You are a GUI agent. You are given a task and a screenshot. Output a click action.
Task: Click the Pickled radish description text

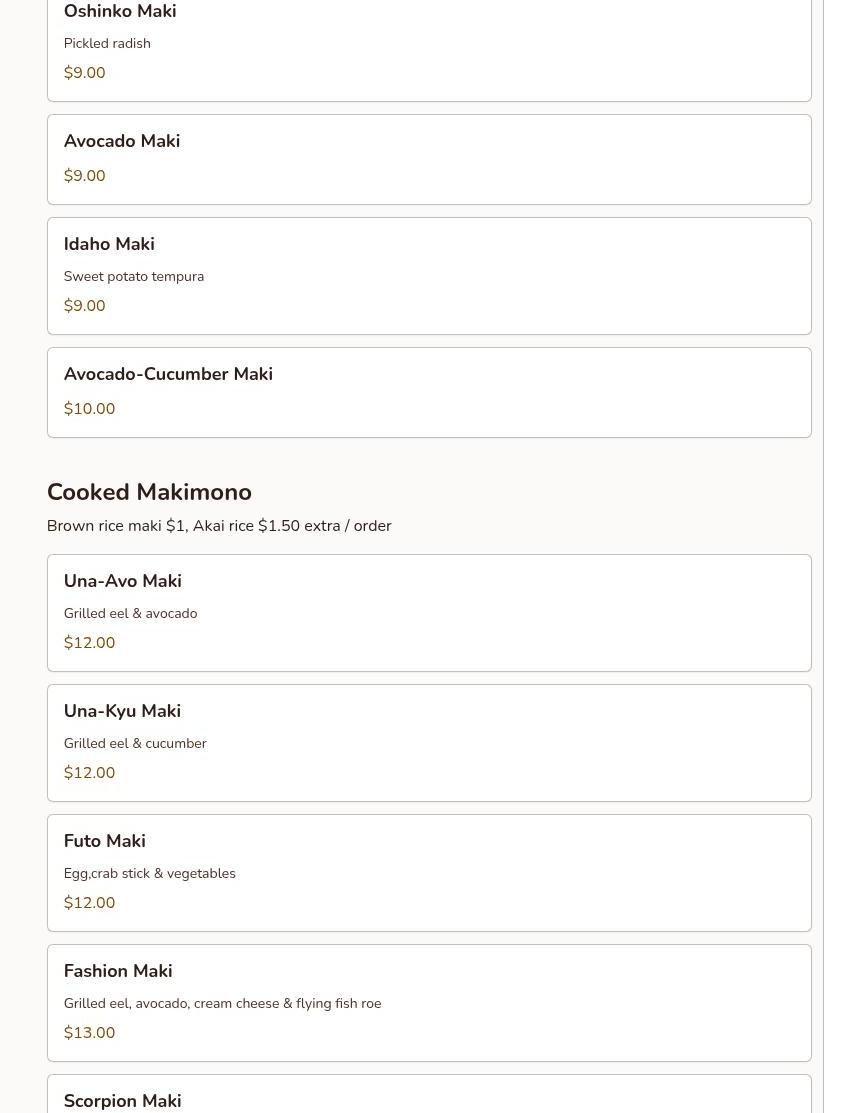[x=107, y=44]
